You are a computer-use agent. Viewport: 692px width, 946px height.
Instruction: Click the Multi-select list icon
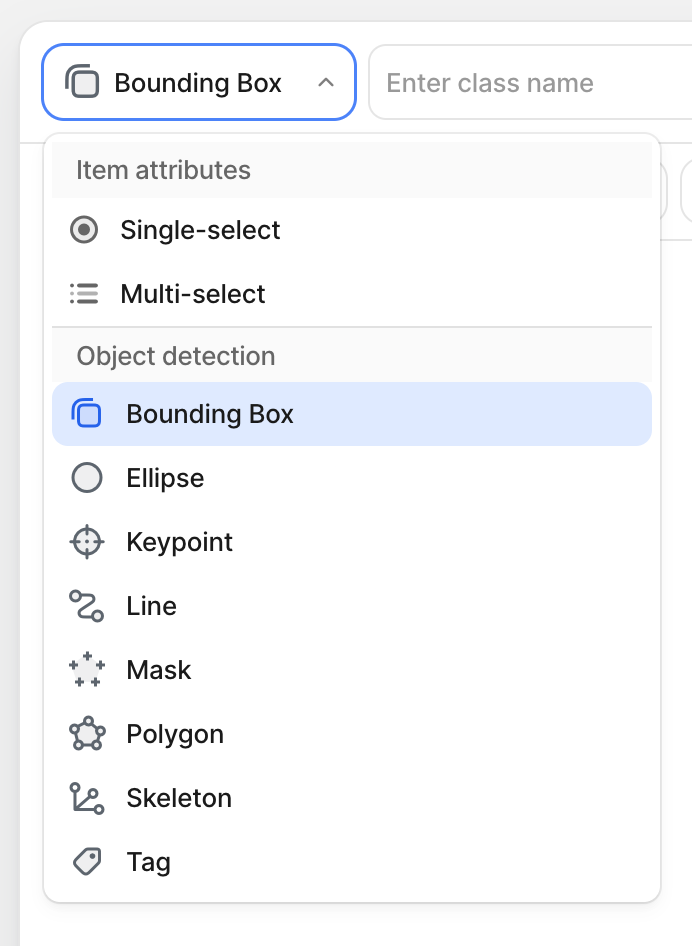tap(85, 293)
